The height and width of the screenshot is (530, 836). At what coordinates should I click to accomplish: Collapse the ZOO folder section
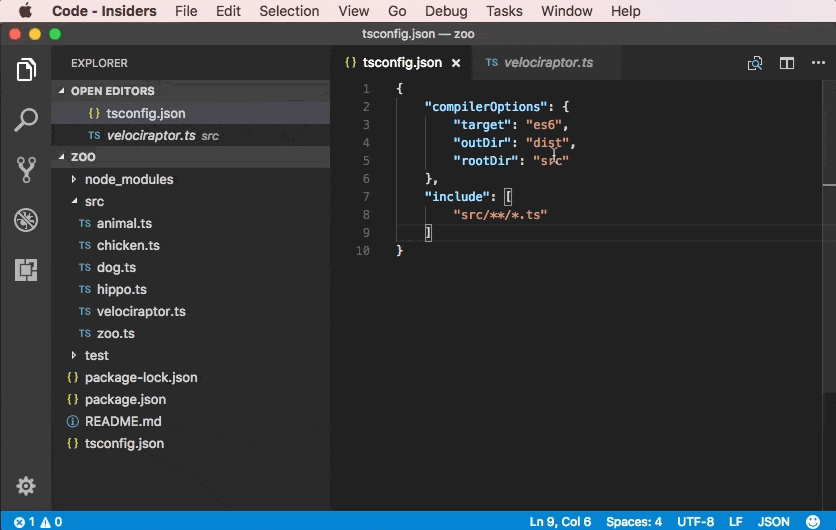pos(62,156)
